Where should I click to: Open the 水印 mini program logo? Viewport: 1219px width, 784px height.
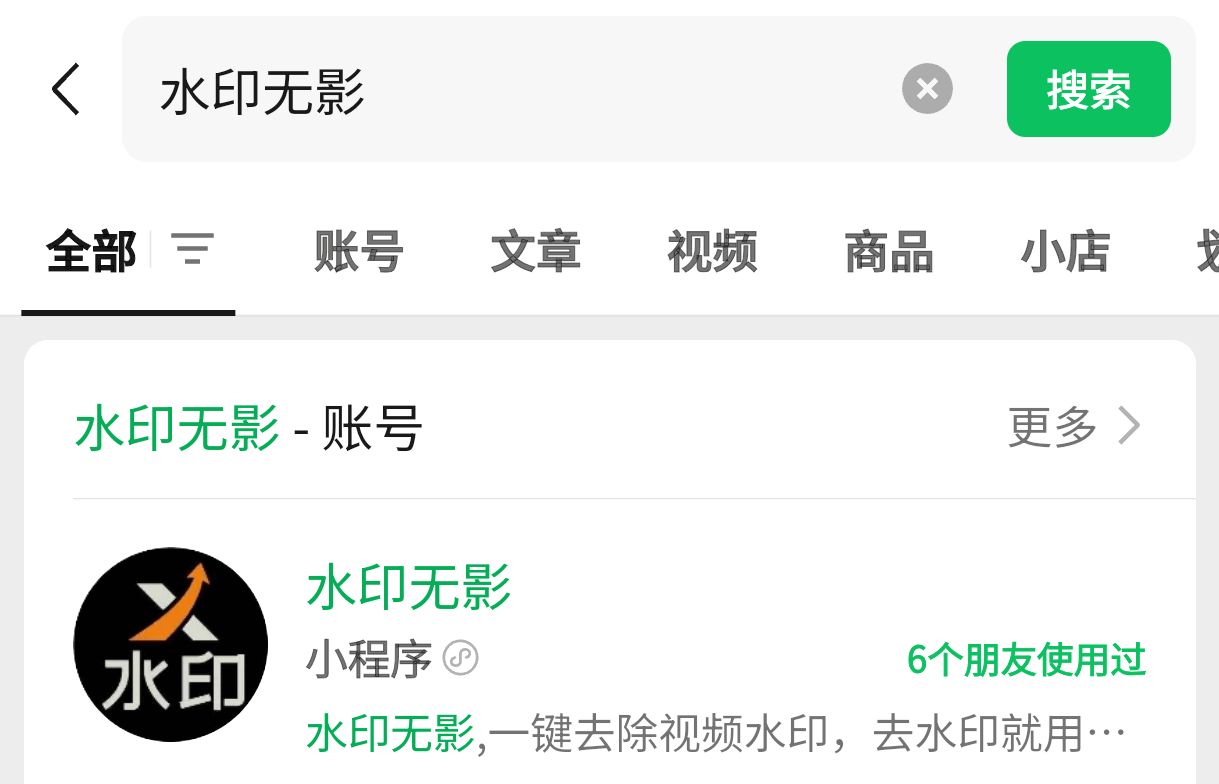tap(171, 644)
